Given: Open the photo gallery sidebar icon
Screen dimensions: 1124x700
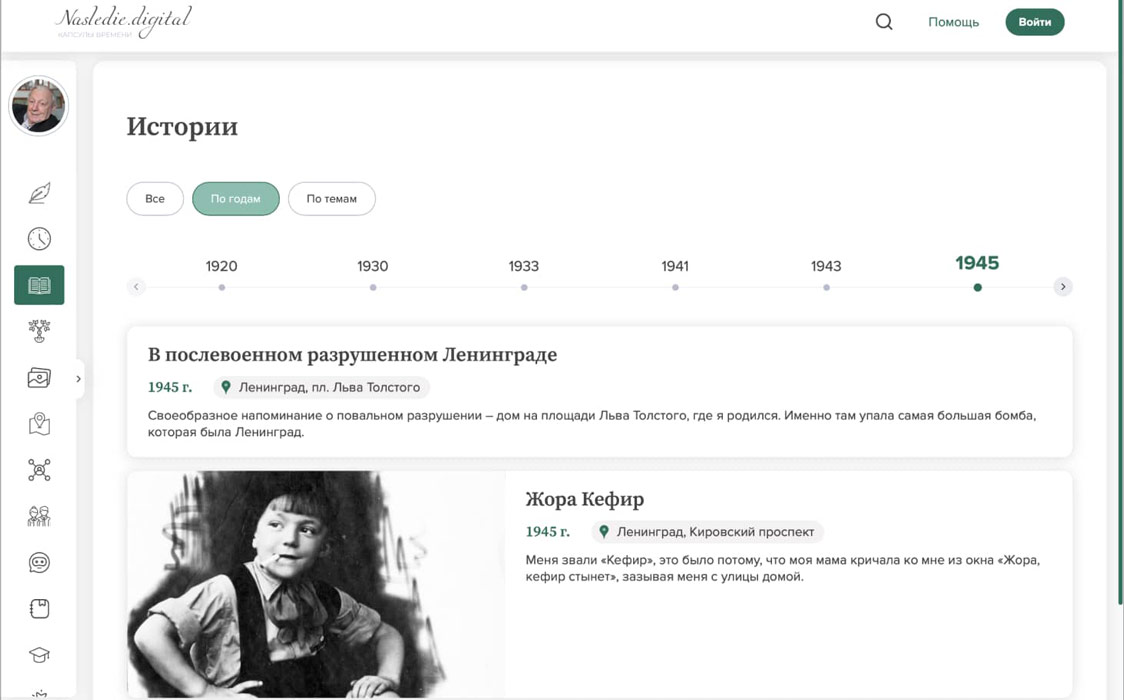Looking at the screenshot, I should tap(39, 378).
